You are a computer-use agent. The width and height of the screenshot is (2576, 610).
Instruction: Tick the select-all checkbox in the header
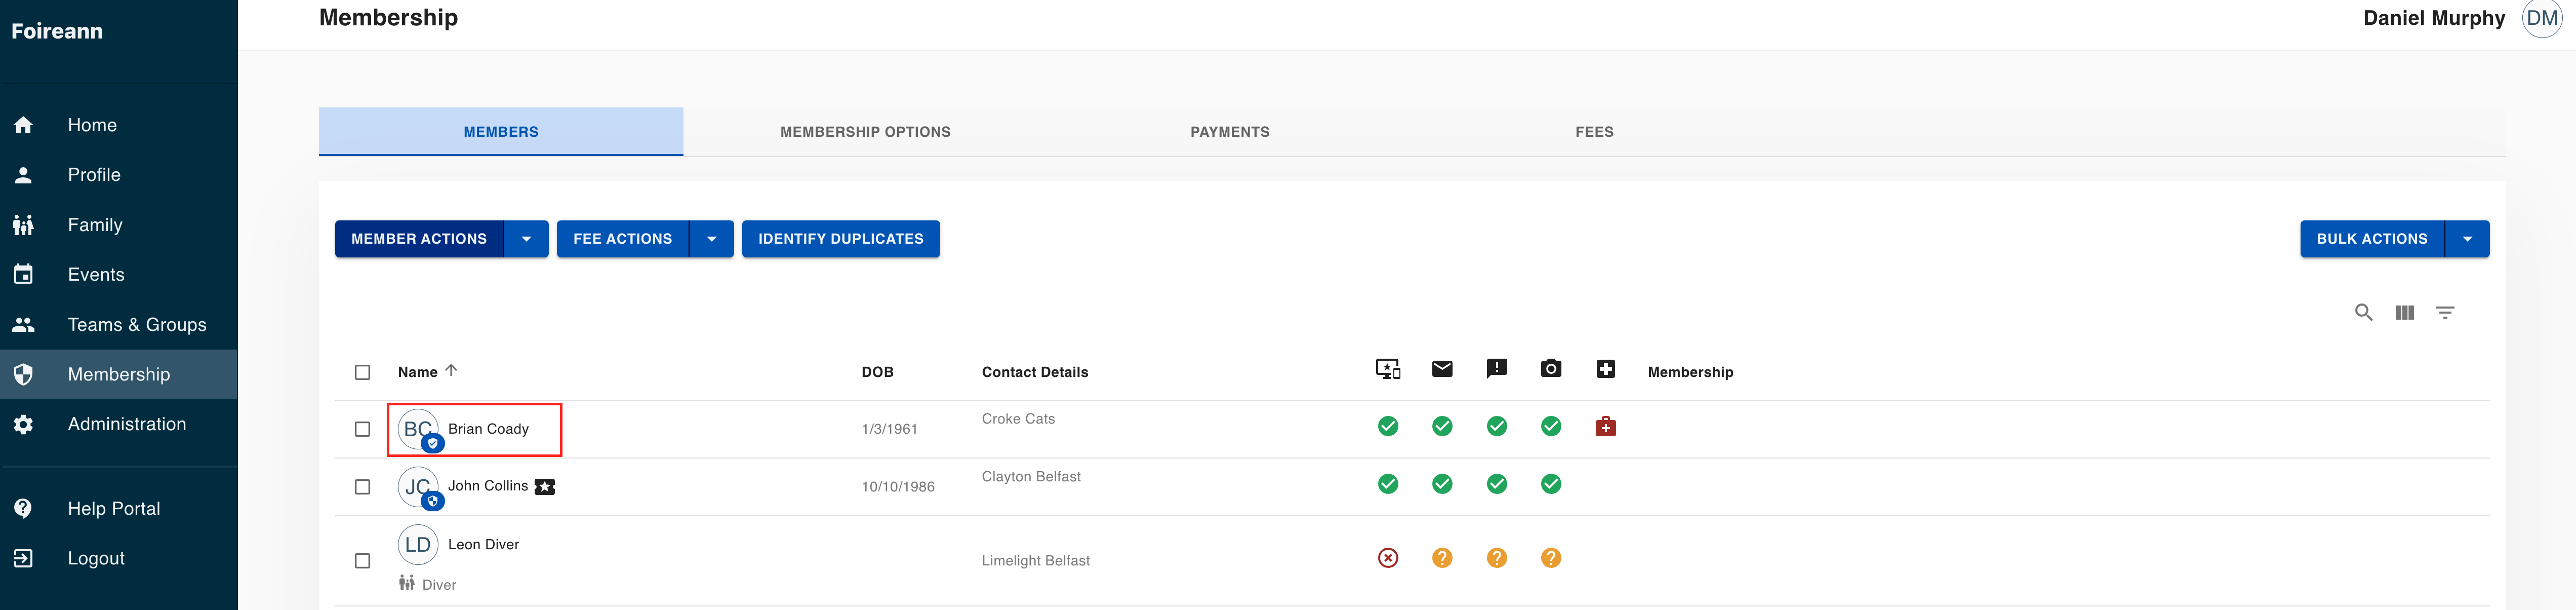(363, 372)
